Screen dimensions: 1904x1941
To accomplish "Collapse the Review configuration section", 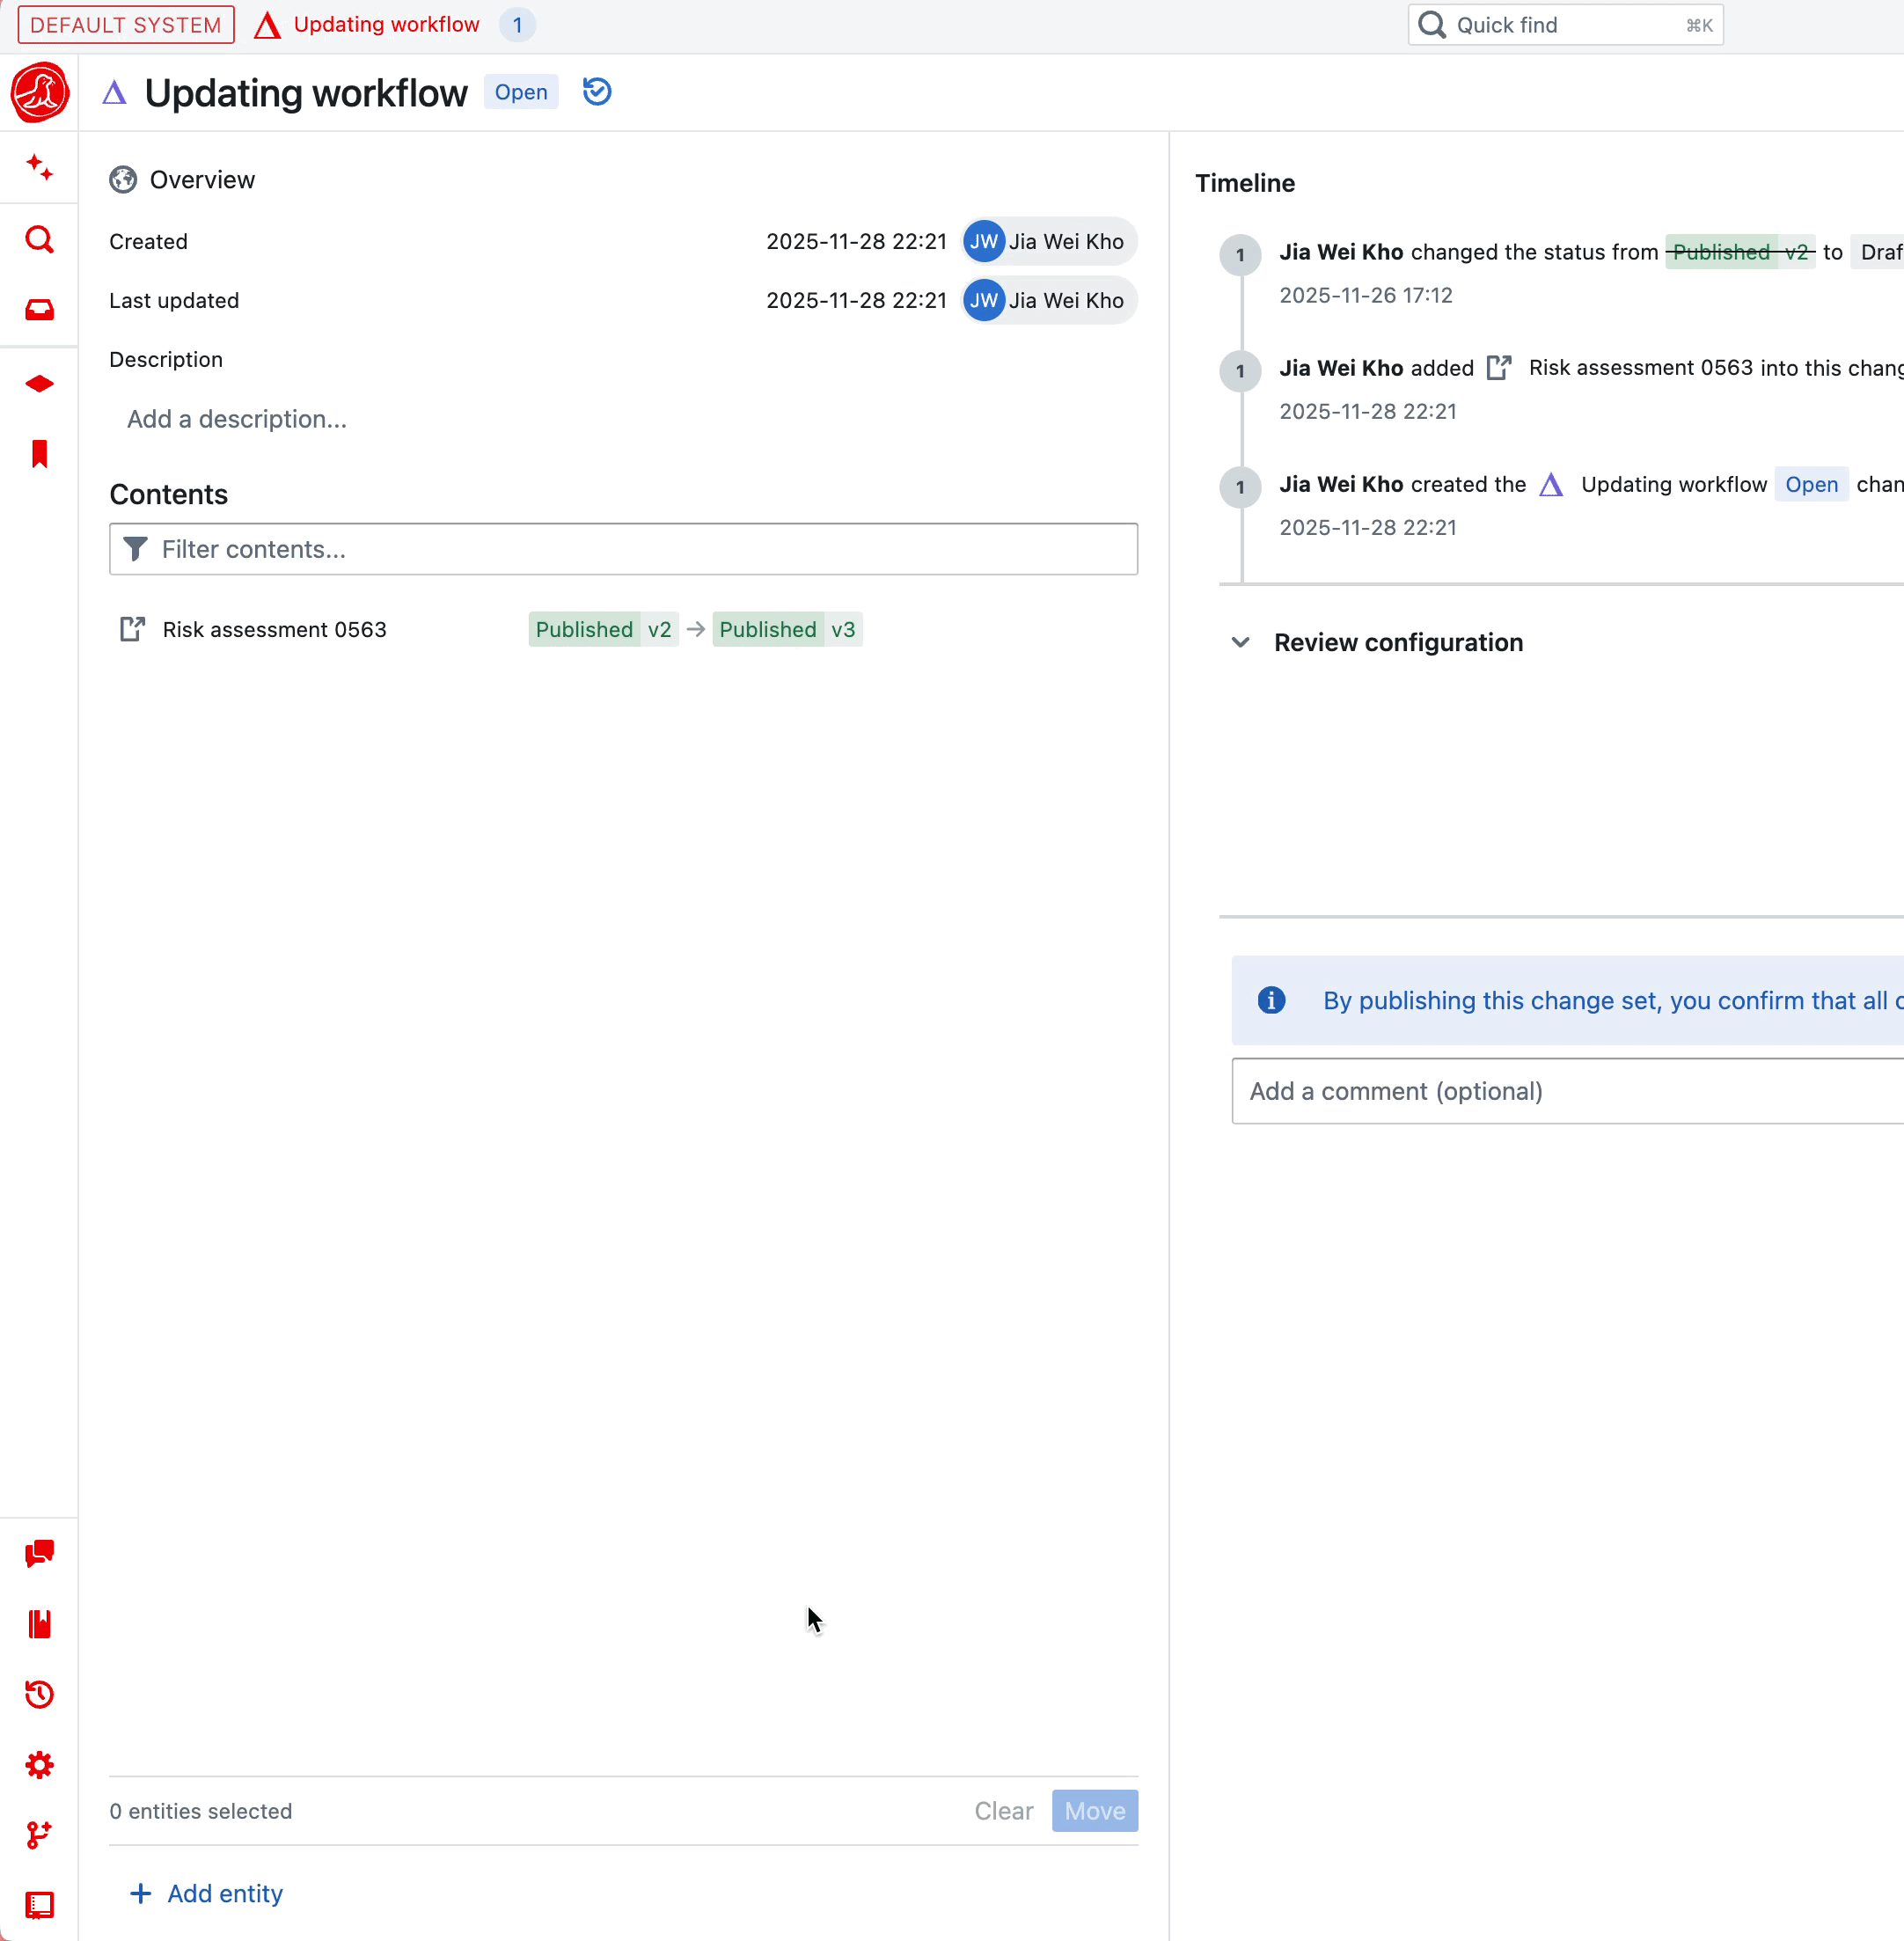I will 1240,643.
